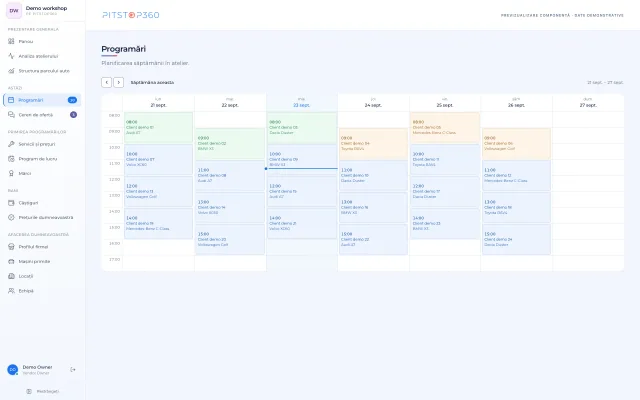Open 08:00 Dacia Duster appointment on 23 sept.
Image resolution: width=640 pixels, height=400 pixels.
[x=302, y=127]
